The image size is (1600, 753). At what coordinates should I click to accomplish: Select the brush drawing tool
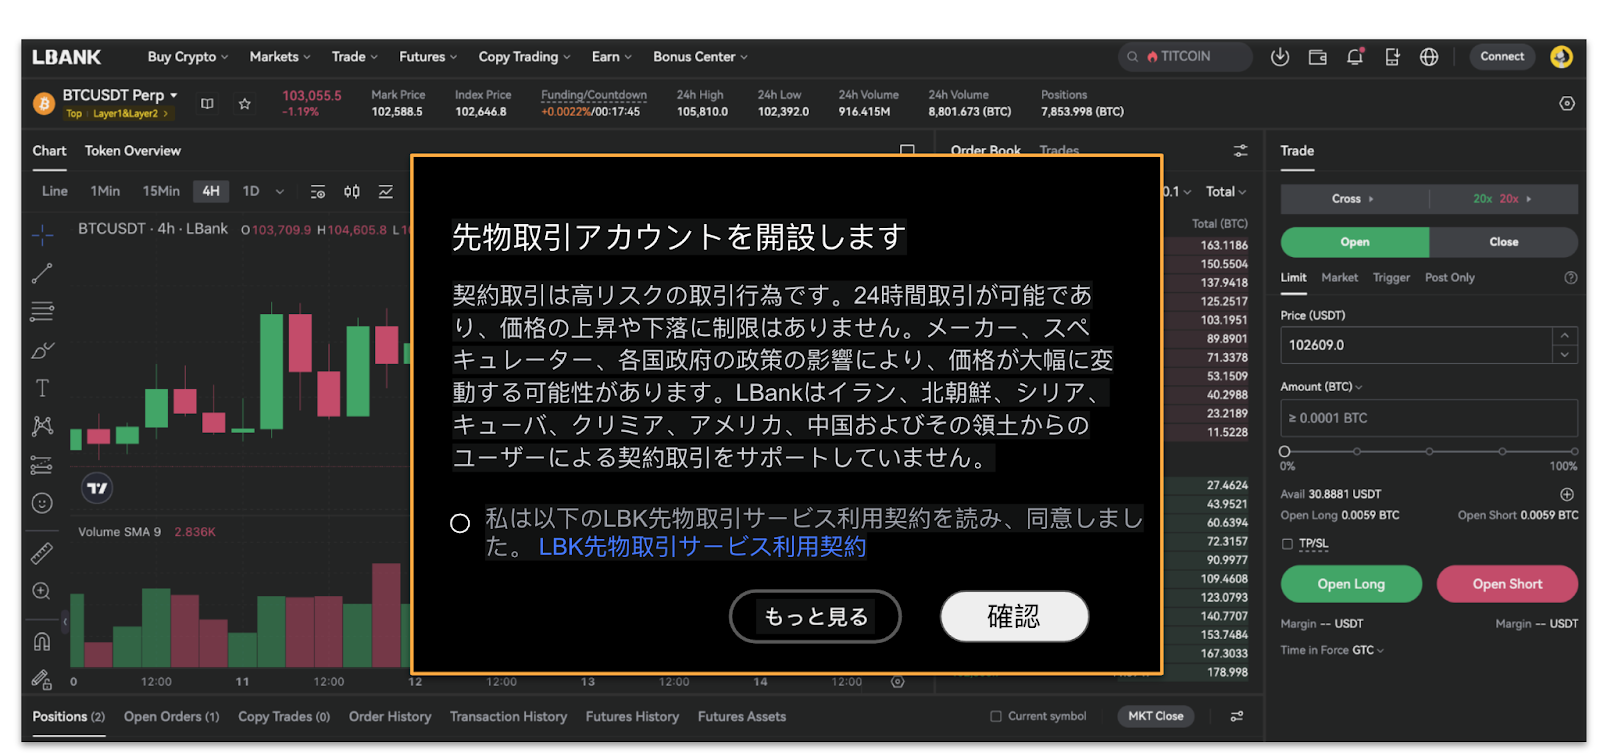(42, 350)
